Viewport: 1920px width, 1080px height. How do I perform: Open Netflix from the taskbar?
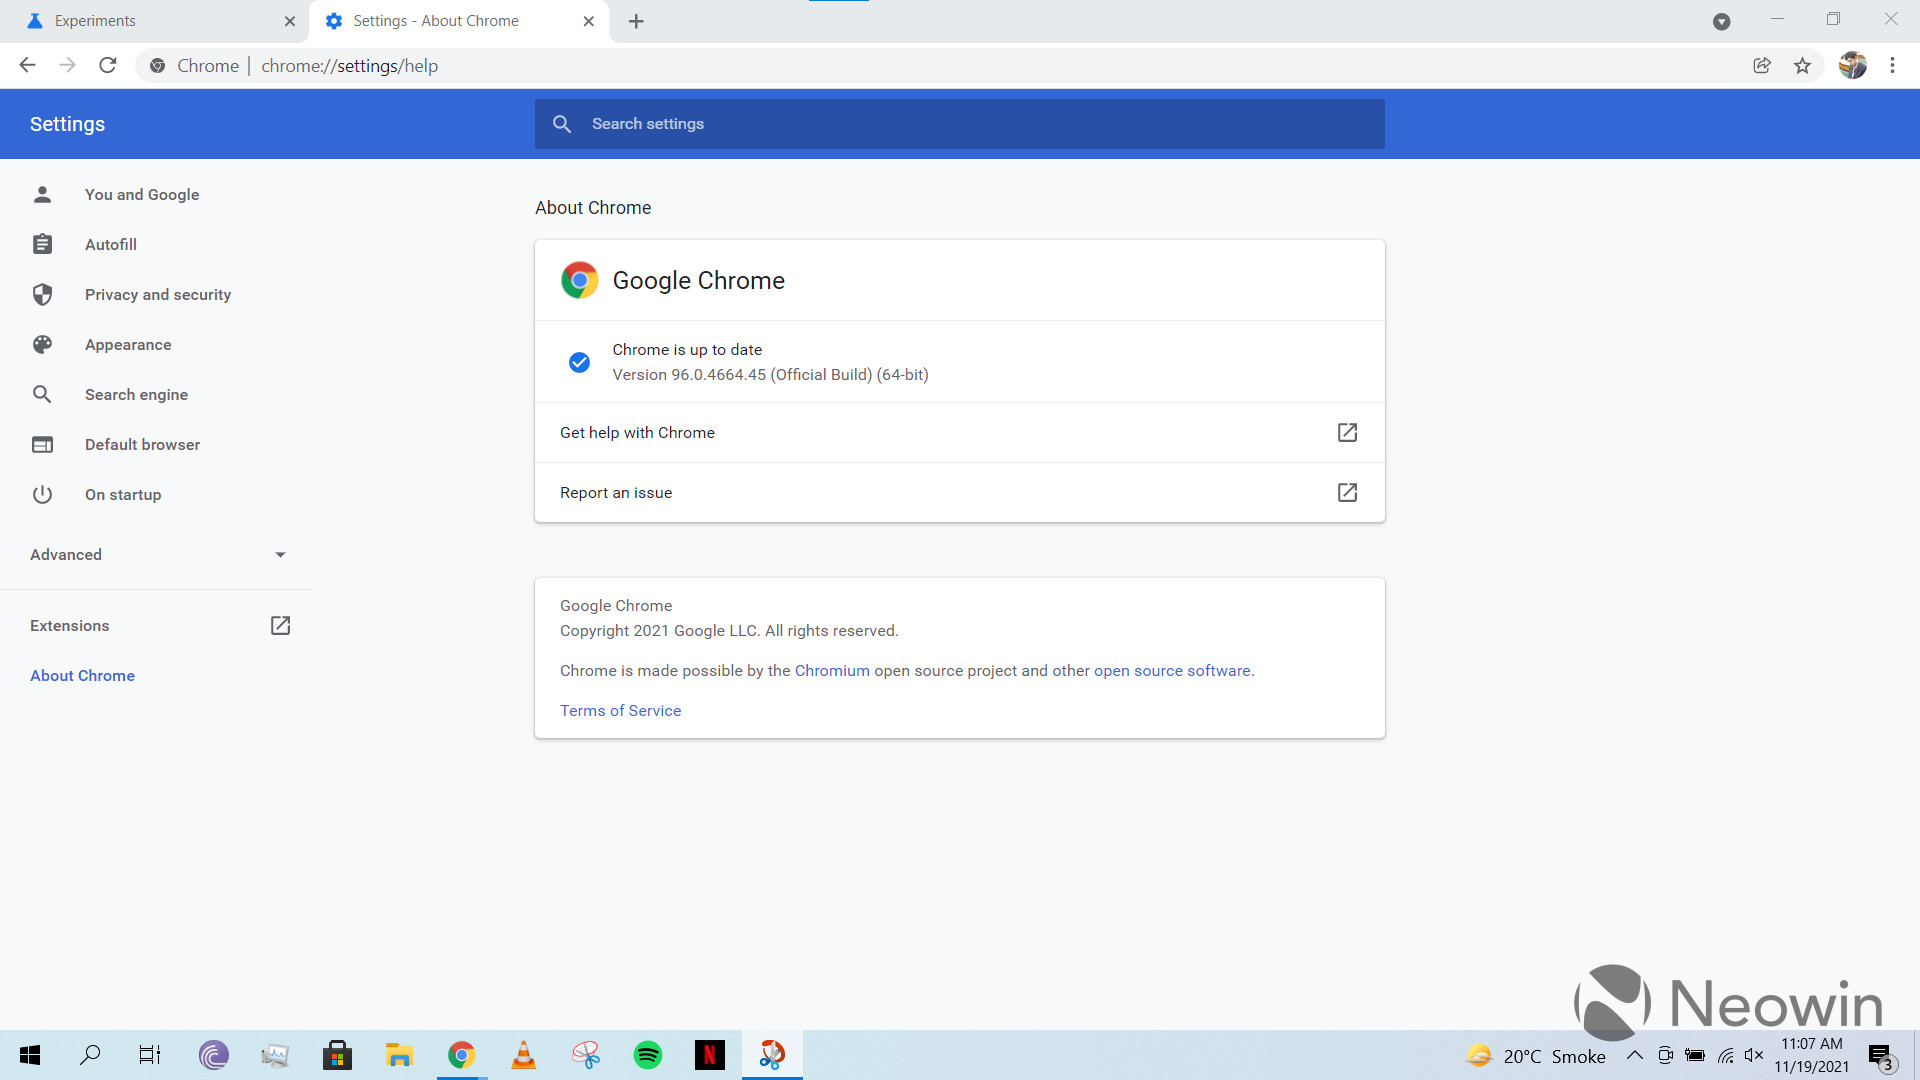click(710, 1054)
